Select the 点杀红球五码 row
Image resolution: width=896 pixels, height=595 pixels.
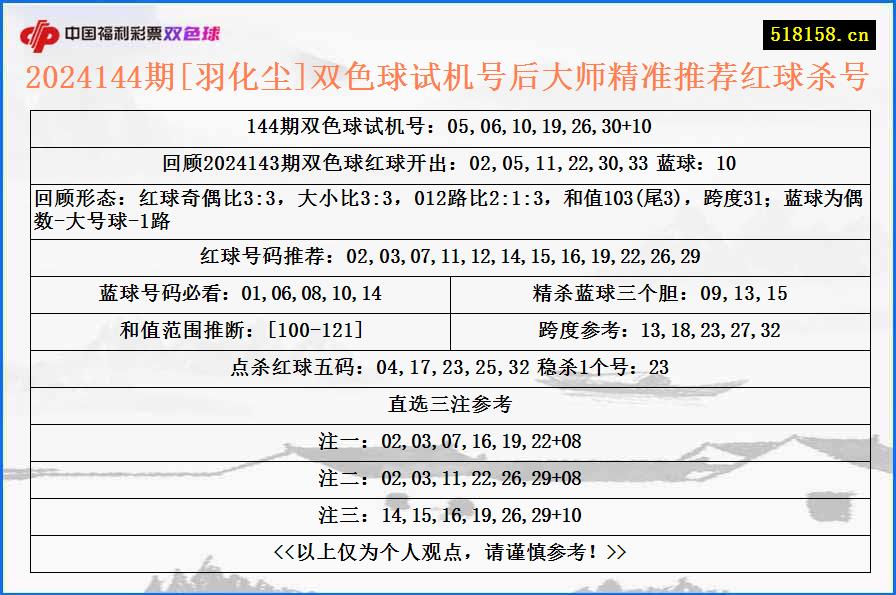point(448,367)
